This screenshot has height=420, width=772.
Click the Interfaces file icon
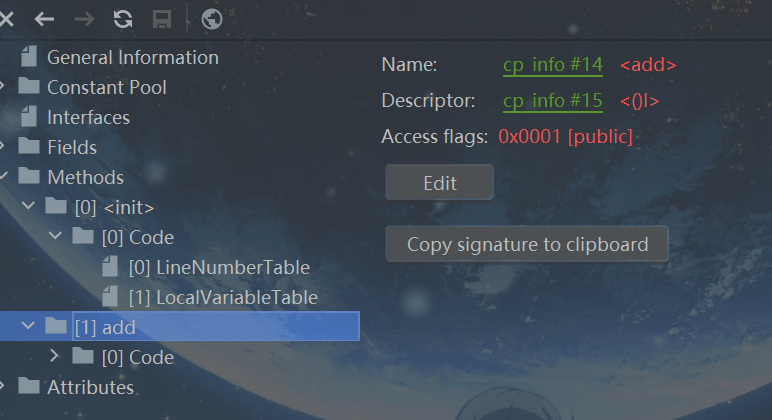pyautogui.click(x=28, y=117)
